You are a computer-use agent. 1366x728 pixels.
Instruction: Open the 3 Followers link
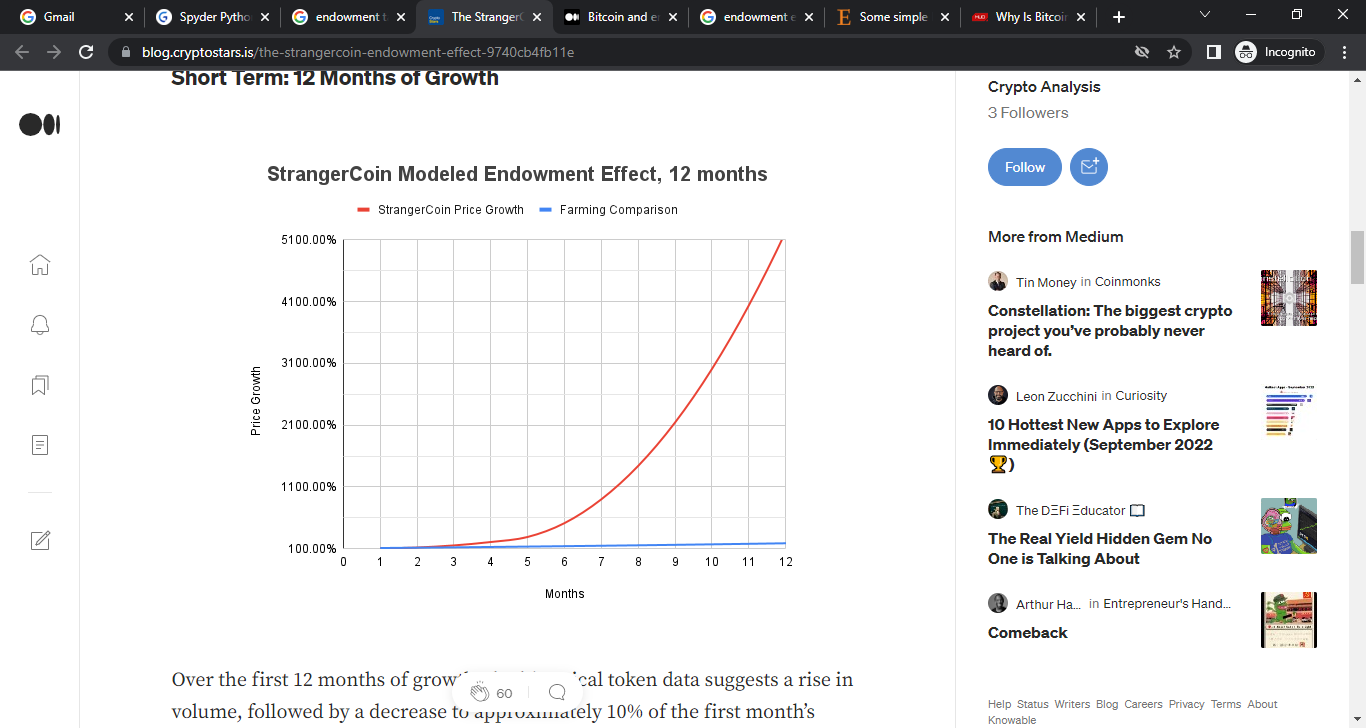click(x=1028, y=113)
